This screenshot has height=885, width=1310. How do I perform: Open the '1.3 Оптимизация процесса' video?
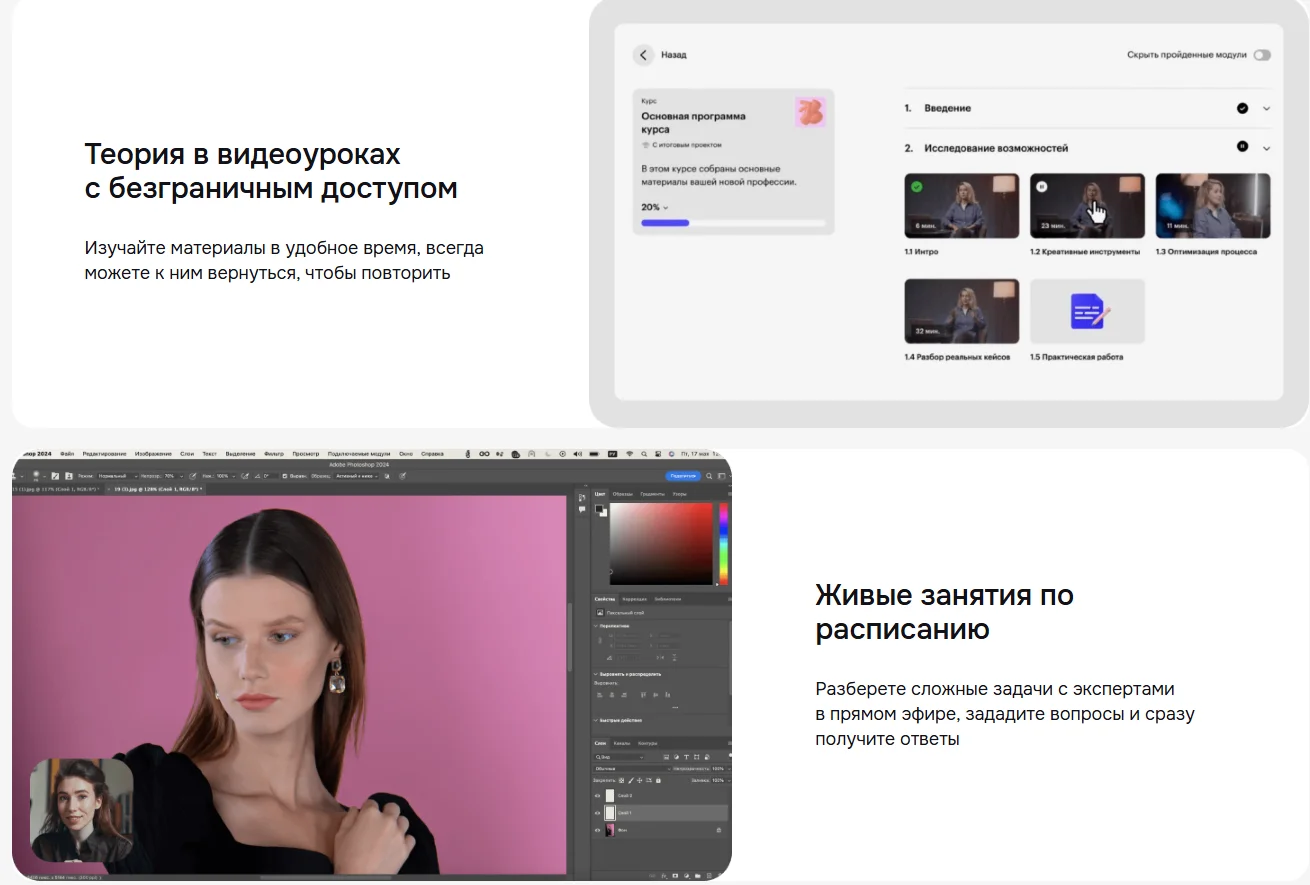(1213, 206)
